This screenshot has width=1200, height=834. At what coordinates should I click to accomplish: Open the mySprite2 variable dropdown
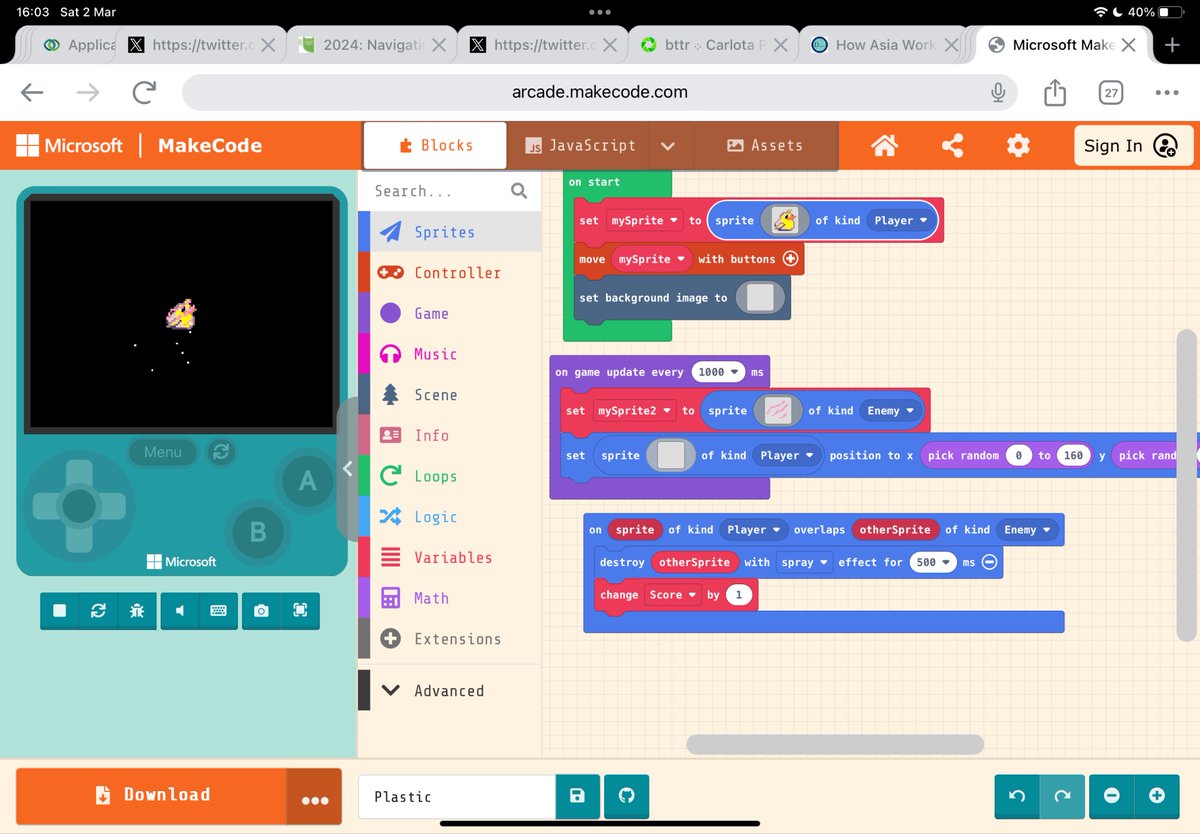[x=634, y=411]
